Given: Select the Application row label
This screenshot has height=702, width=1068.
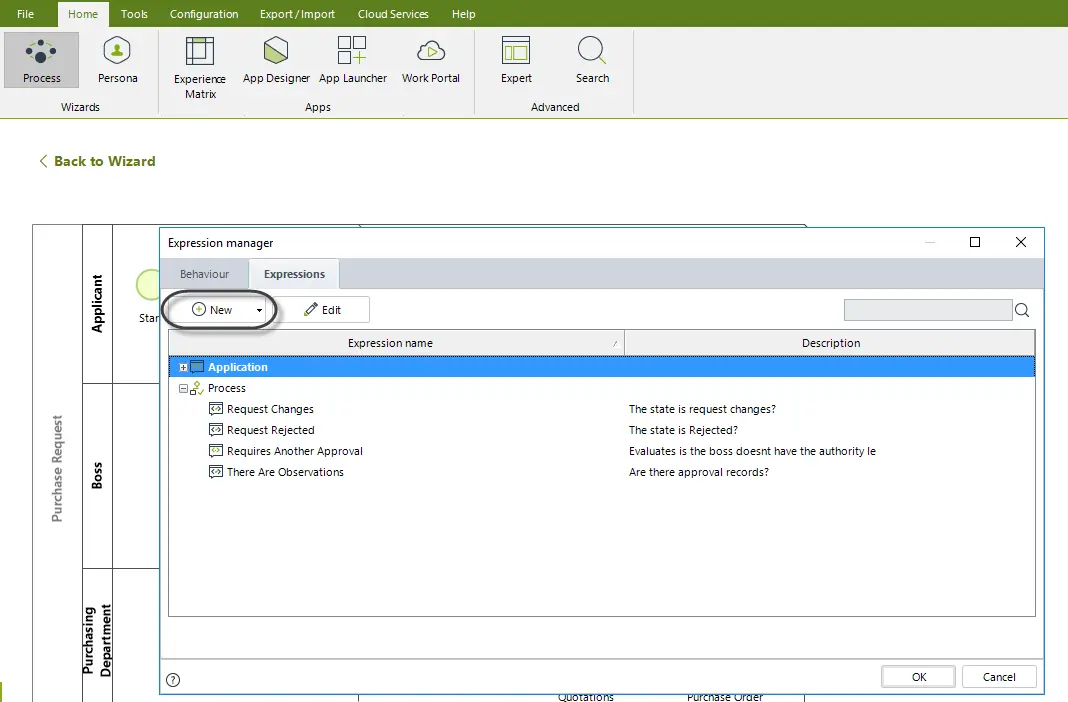Looking at the screenshot, I should [x=238, y=367].
